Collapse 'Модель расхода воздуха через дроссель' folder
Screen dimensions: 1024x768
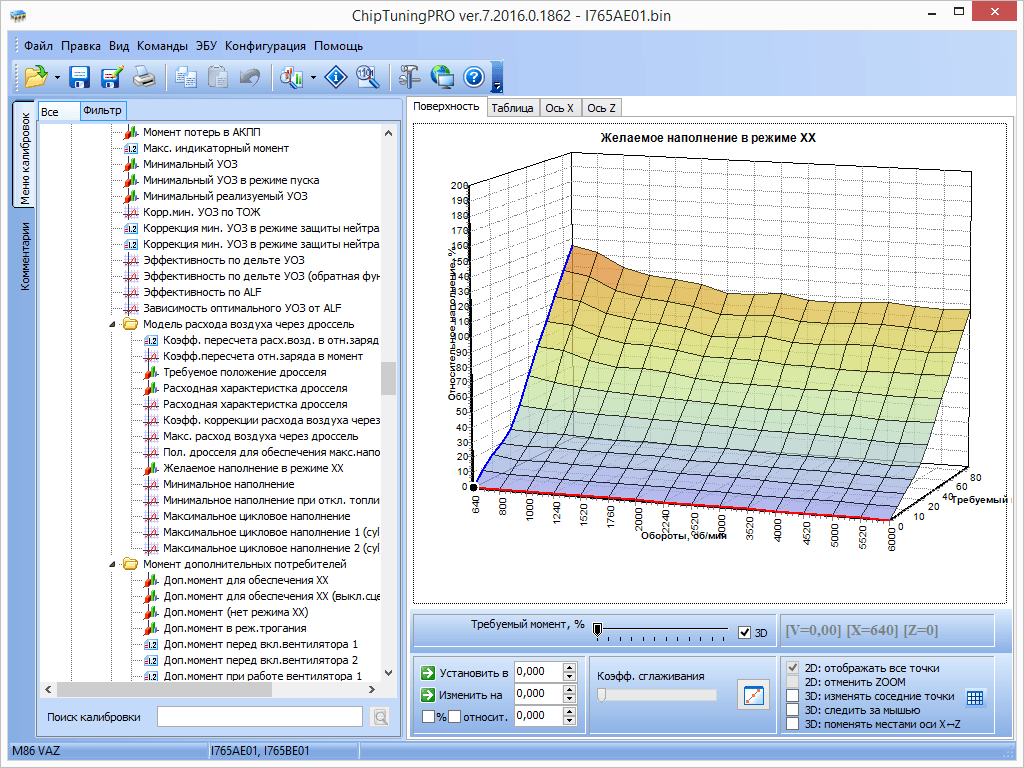coord(112,324)
